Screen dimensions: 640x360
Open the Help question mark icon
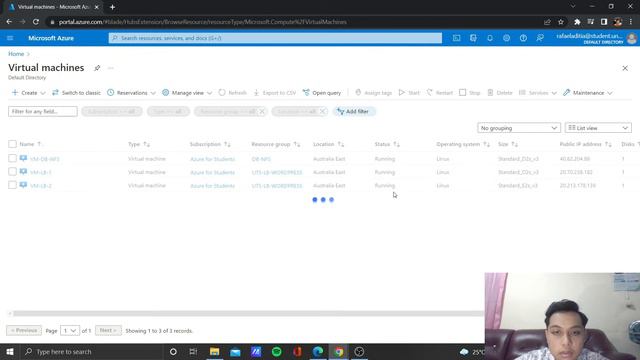click(523, 38)
